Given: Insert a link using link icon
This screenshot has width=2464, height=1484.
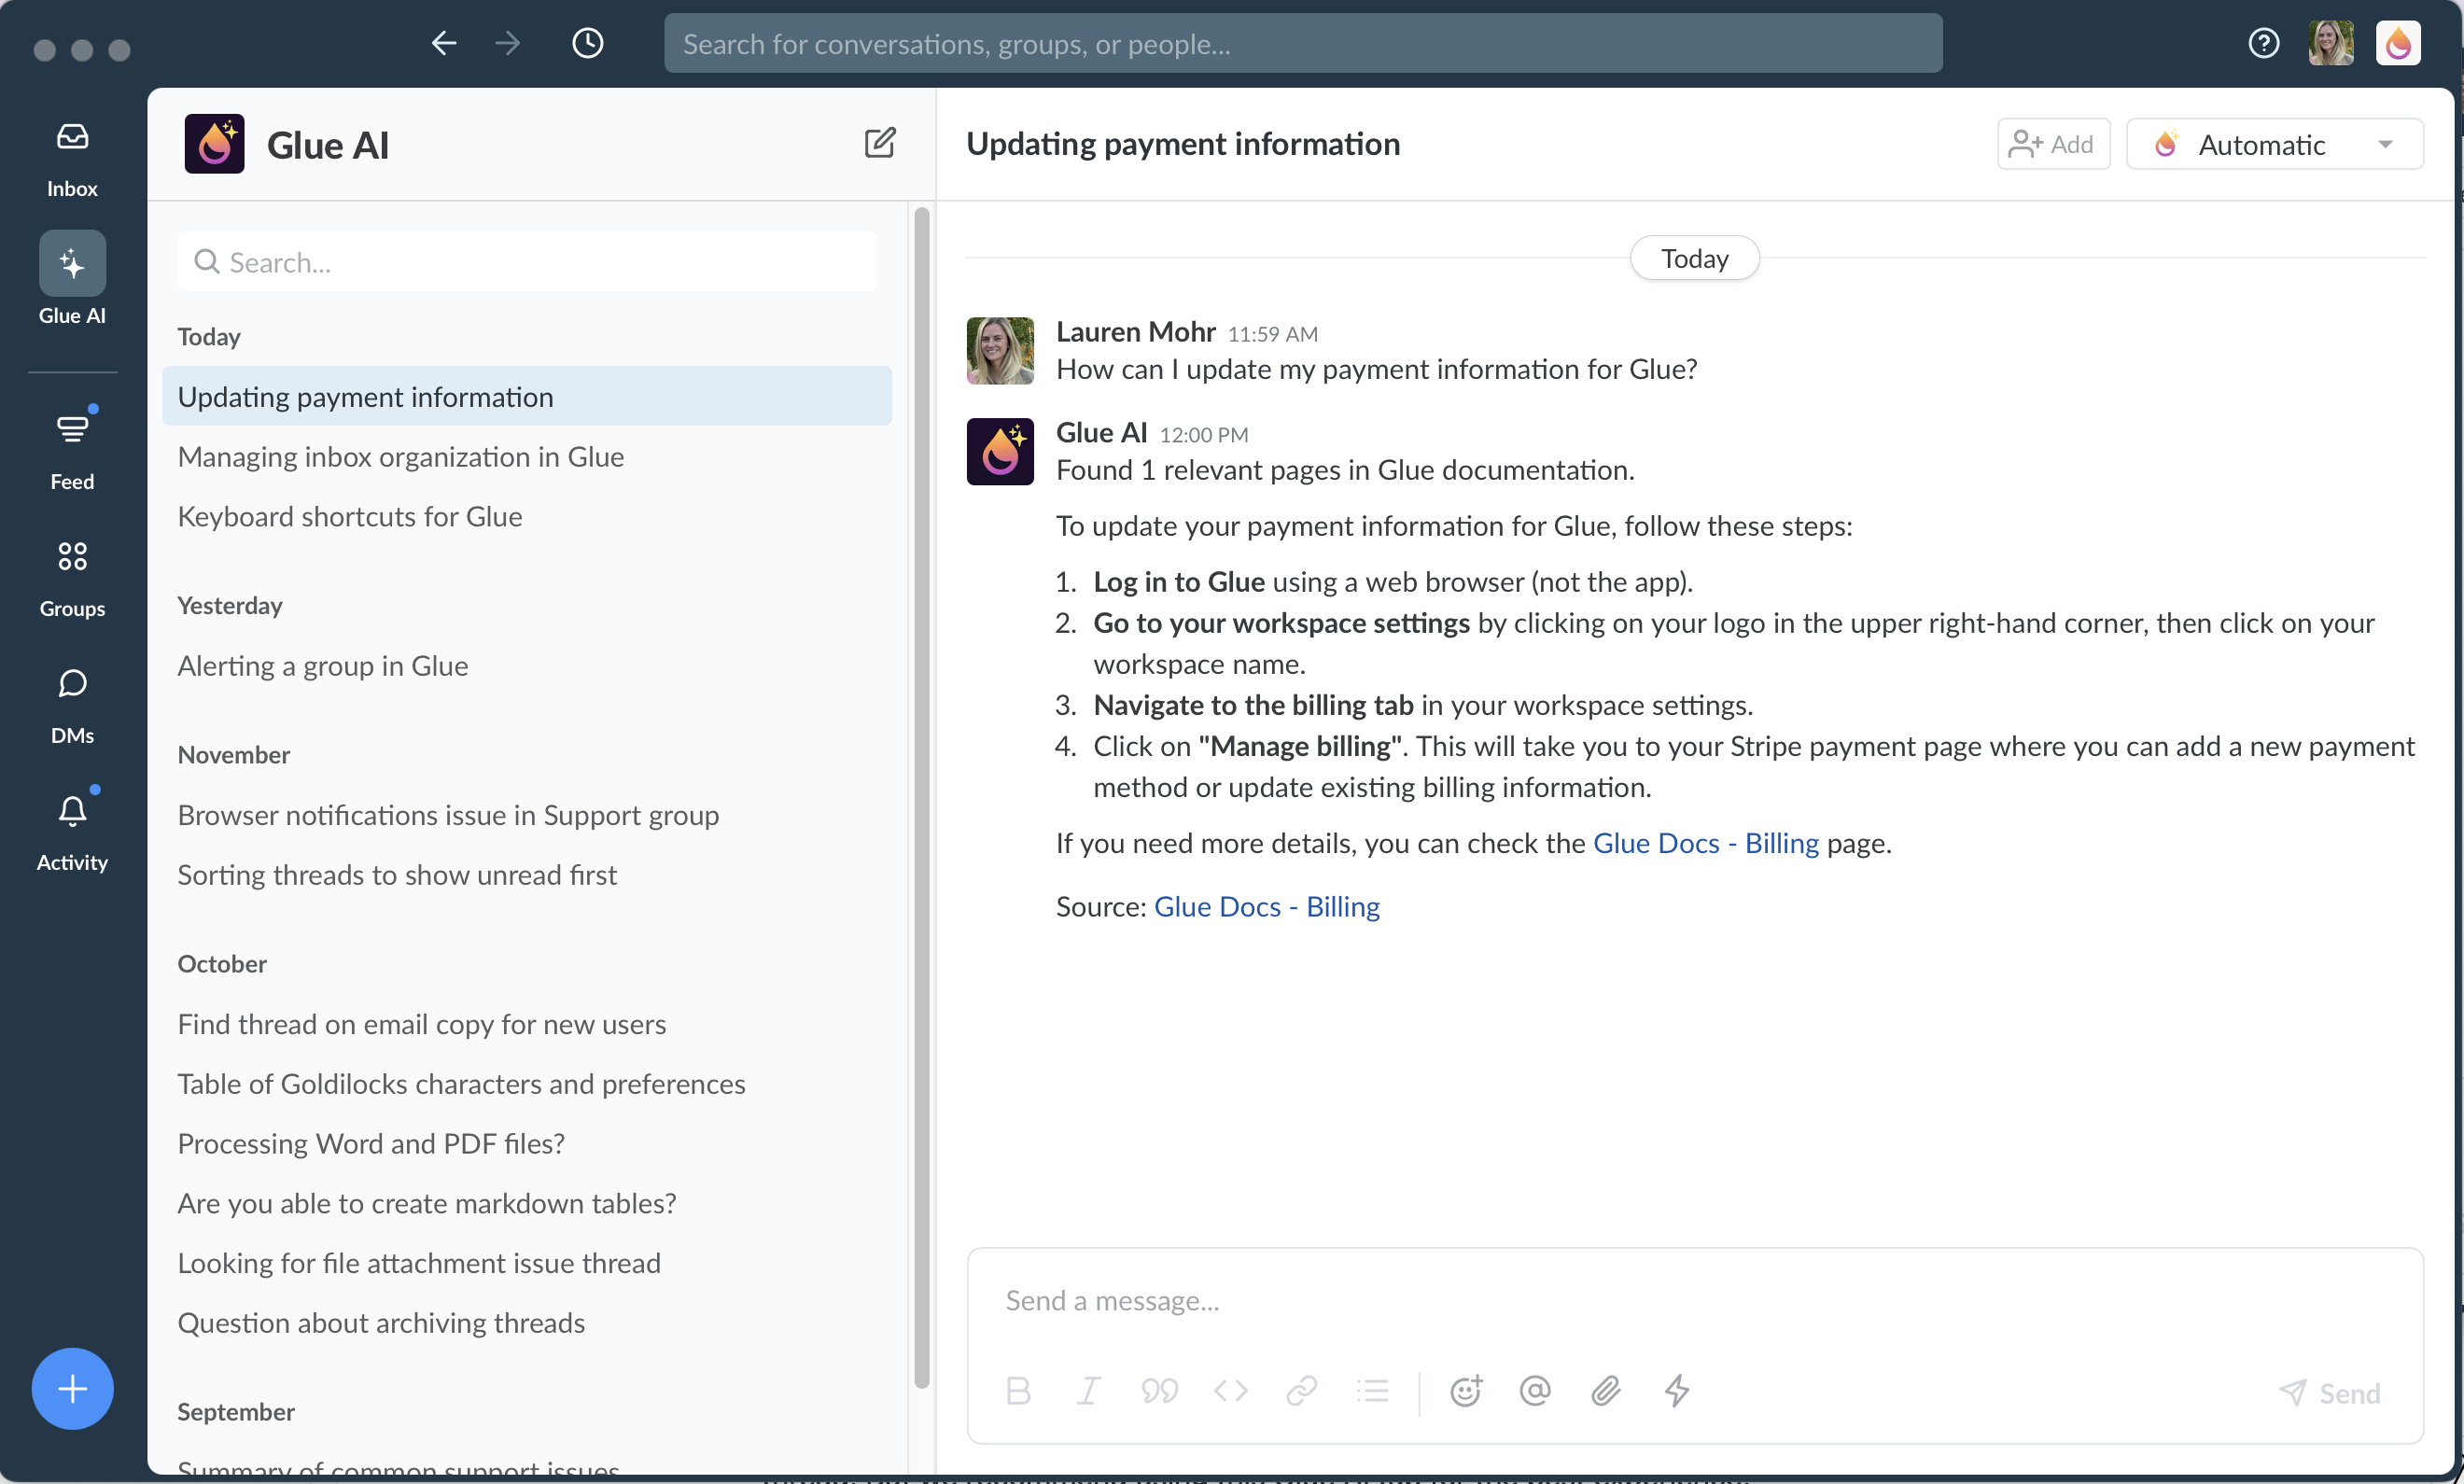Looking at the screenshot, I should coord(1301,1391).
